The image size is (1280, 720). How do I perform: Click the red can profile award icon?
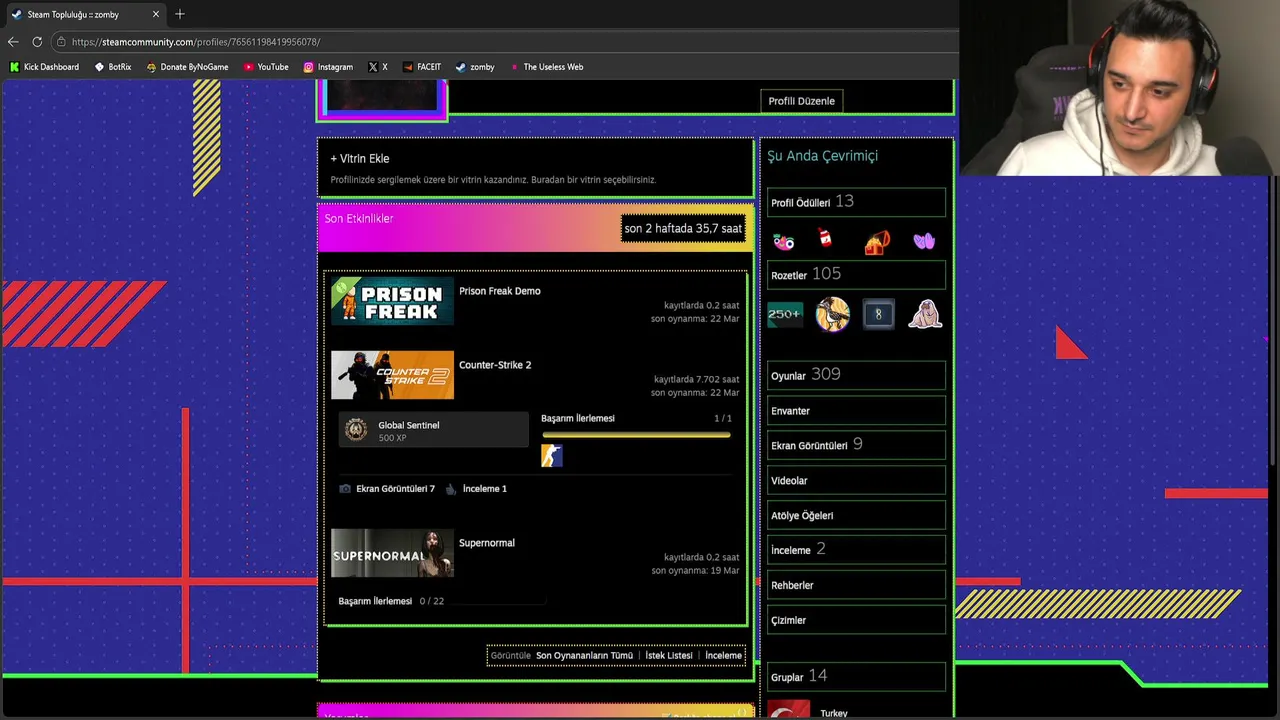825,239
